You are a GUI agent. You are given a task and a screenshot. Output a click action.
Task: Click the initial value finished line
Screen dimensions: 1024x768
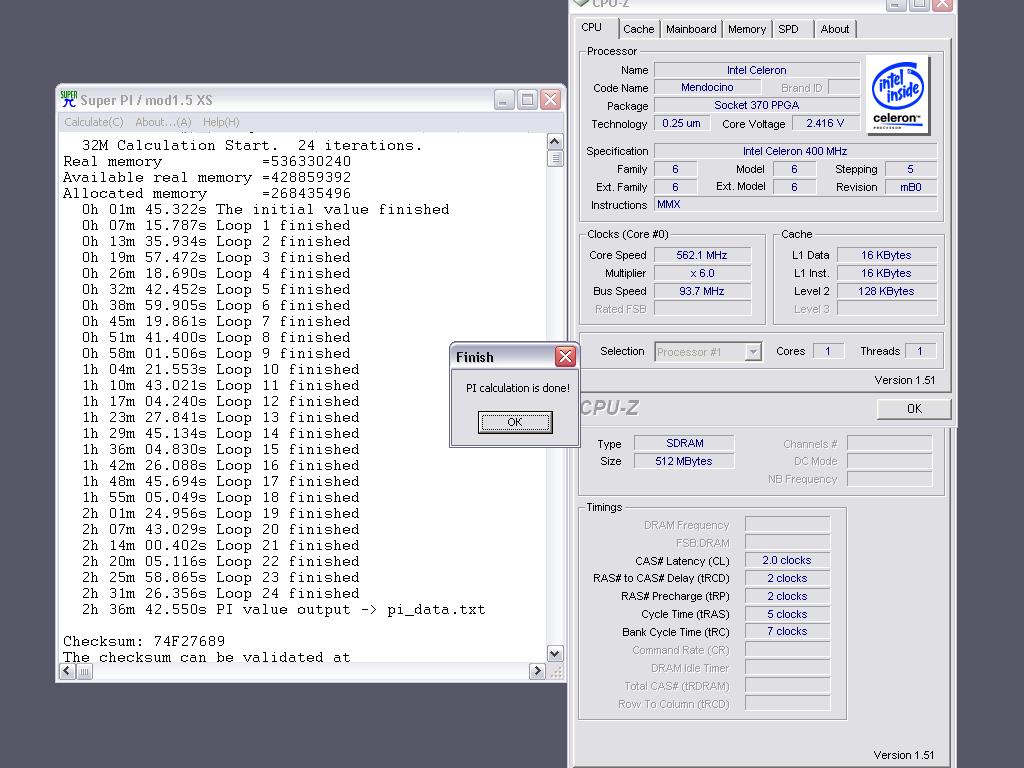pos(266,210)
